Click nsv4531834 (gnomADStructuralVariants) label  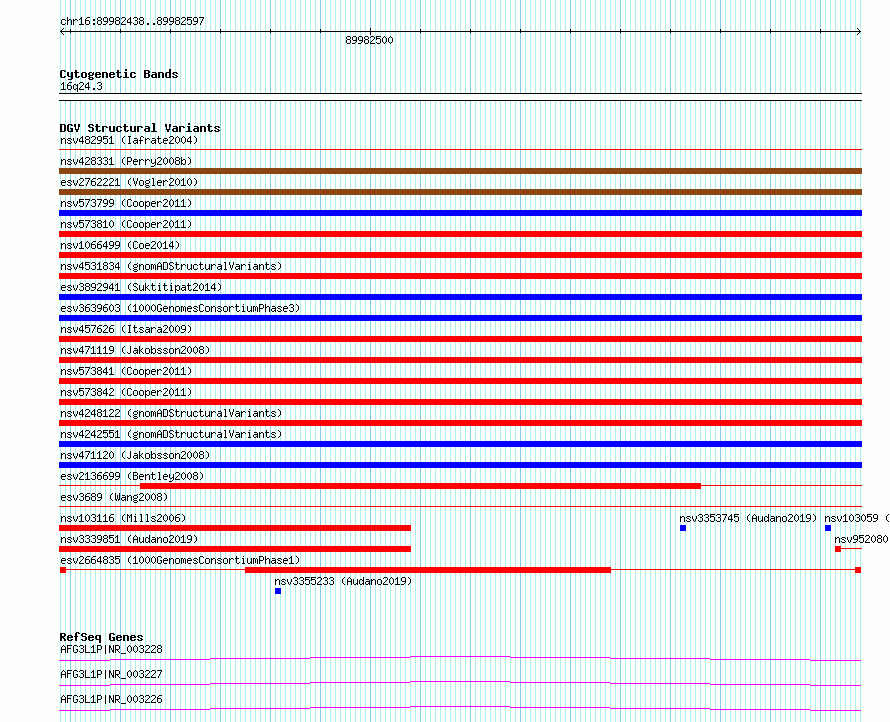tap(171, 266)
